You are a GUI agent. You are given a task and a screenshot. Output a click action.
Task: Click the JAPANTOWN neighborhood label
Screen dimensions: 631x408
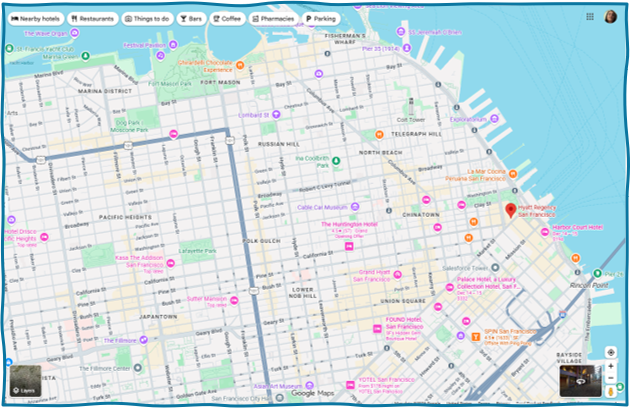pos(158,317)
